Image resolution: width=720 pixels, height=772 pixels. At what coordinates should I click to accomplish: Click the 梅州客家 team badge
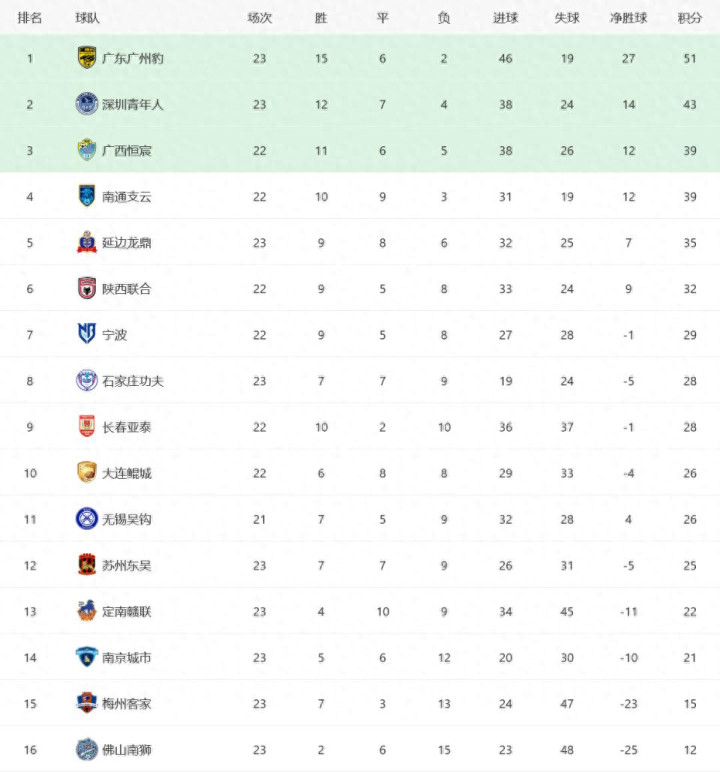[87, 703]
